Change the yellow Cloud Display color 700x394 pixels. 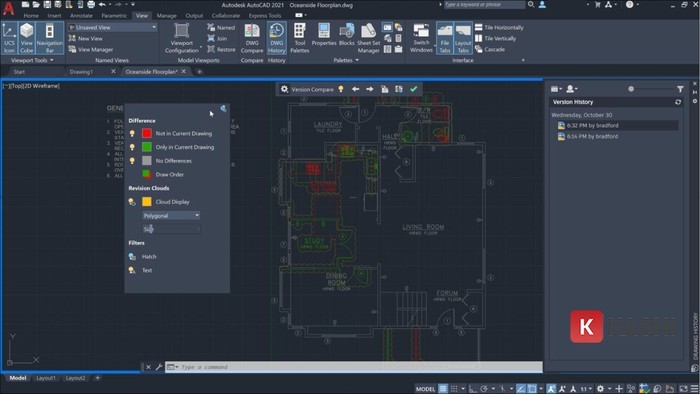tap(146, 202)
